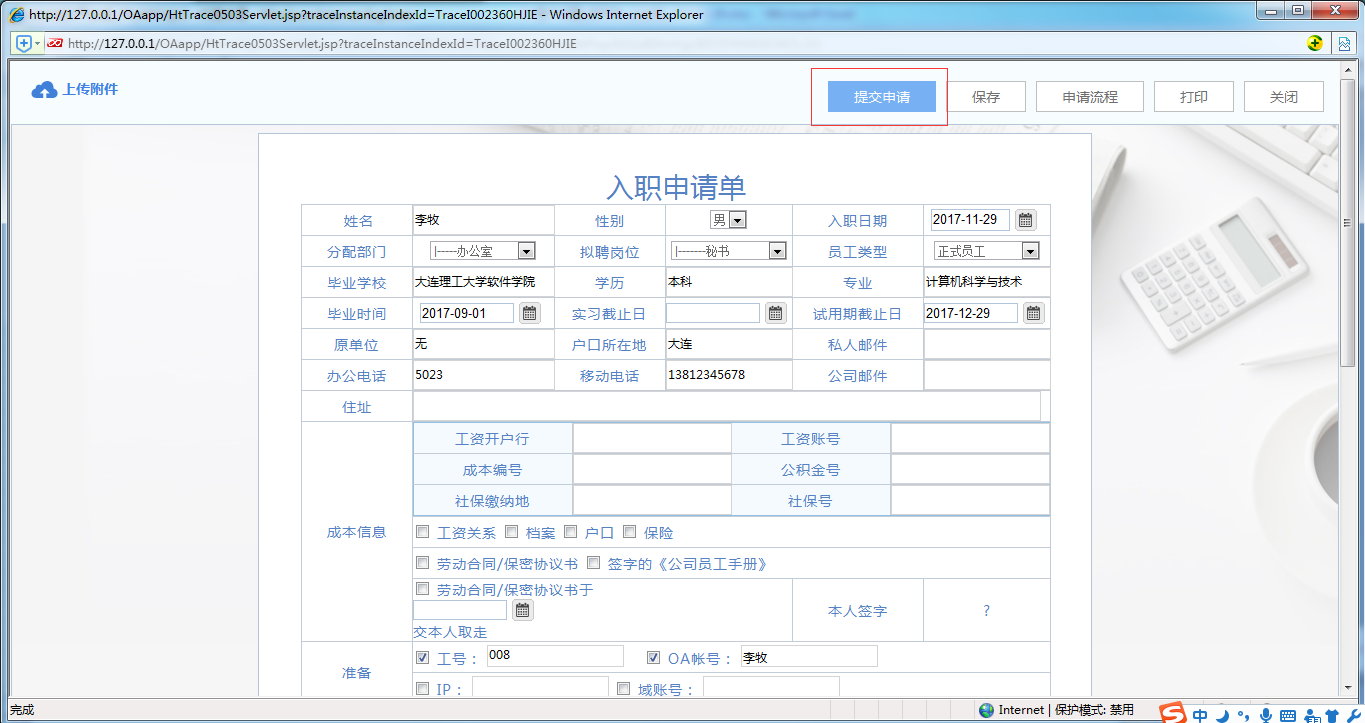
Task: Open calendar picker for 试用期截止日 field
Action: [1033, 312]
